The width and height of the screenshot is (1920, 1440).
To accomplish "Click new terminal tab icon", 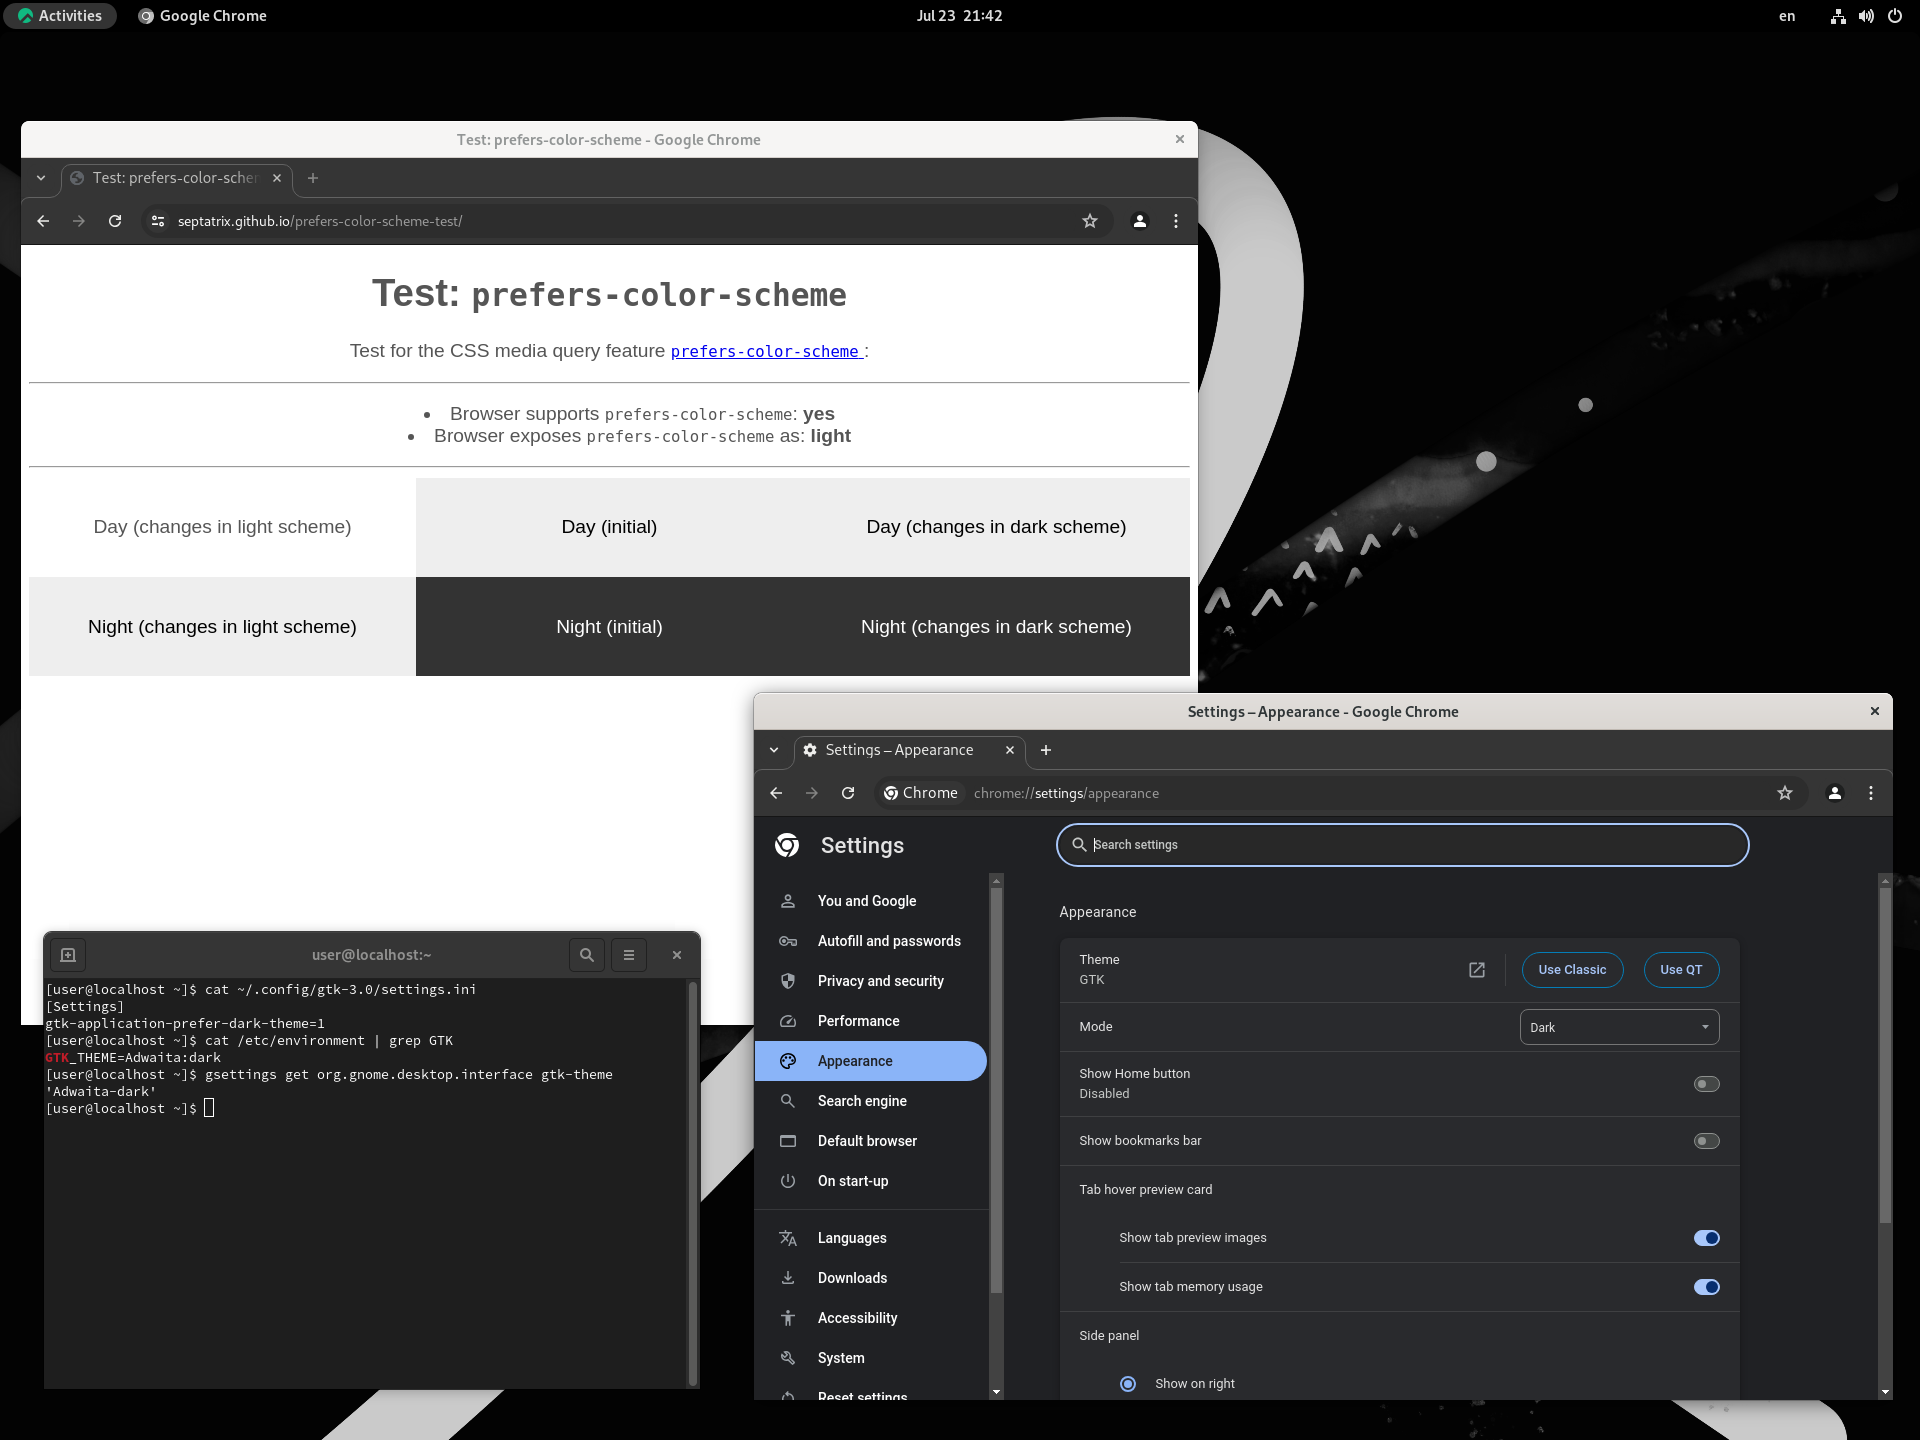I will [x=68, y=955].
